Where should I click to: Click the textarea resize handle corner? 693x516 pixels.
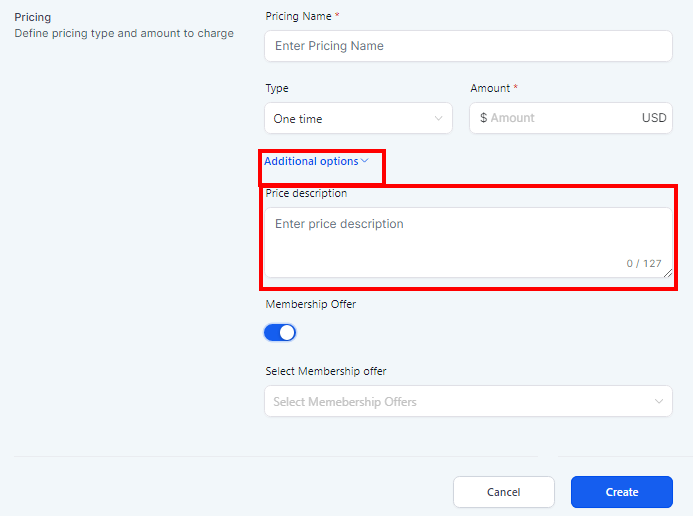tap(668, 273)
